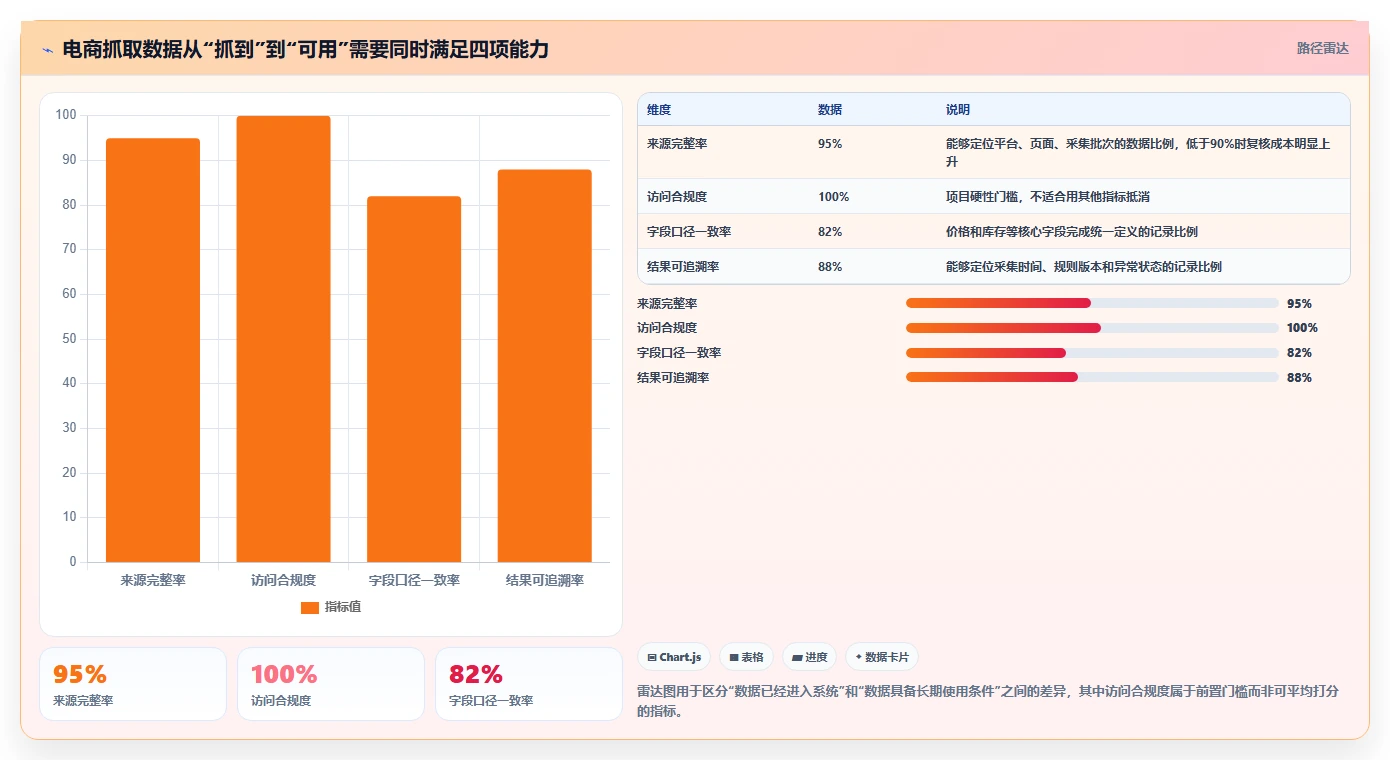Click the 100% value after the progress bar
The image size is (1390, 760).
click(1302, 328)
